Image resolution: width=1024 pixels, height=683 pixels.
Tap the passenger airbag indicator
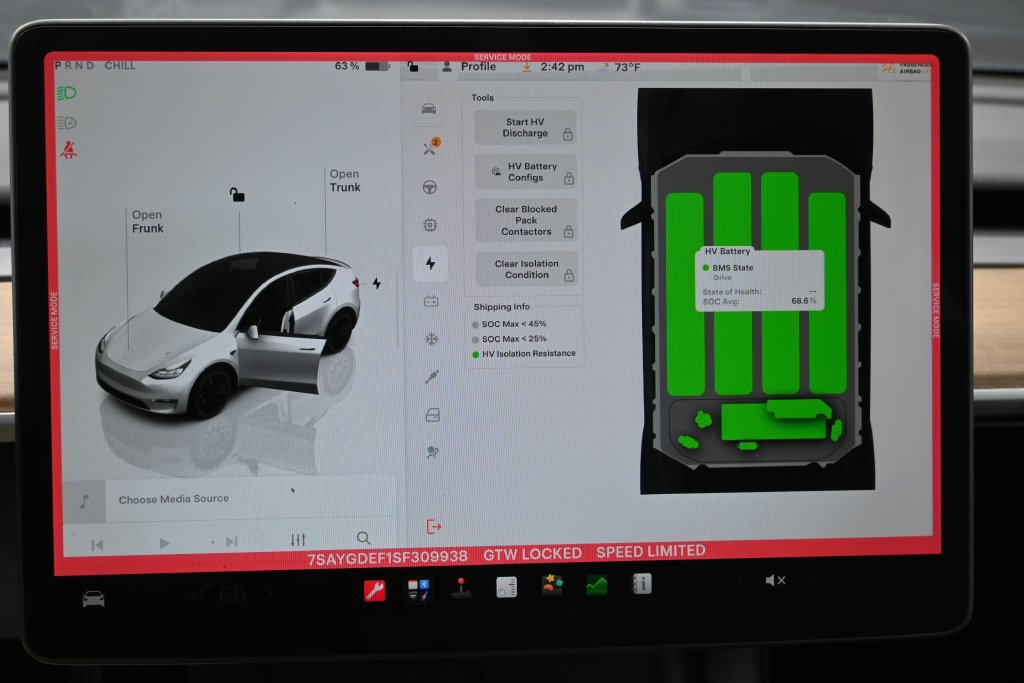click(906, 68)
